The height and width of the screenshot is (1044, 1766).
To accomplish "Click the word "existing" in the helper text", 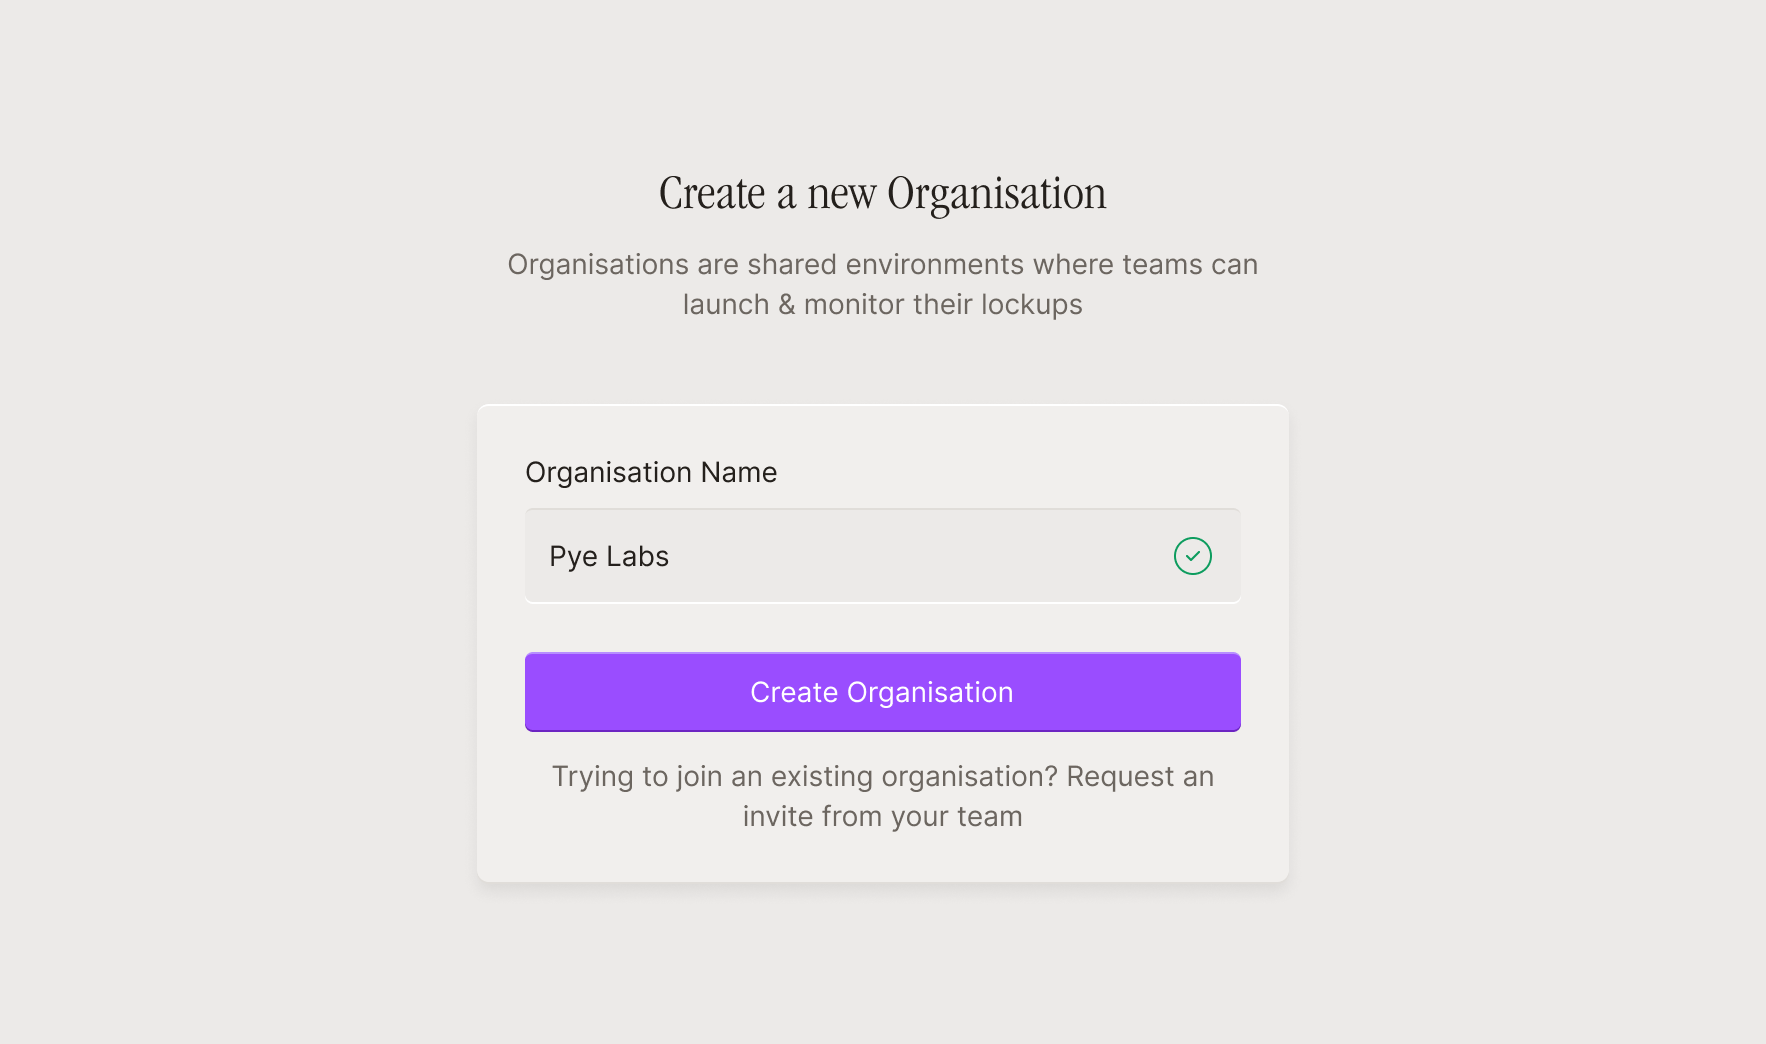I will pos(822,777).
